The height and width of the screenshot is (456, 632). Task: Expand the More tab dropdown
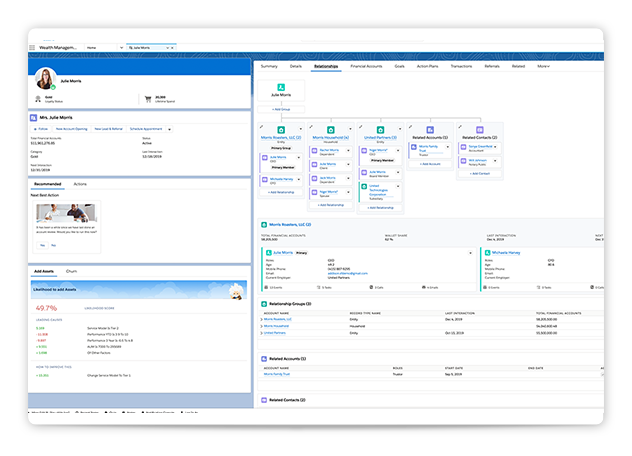tap(543, 66)
